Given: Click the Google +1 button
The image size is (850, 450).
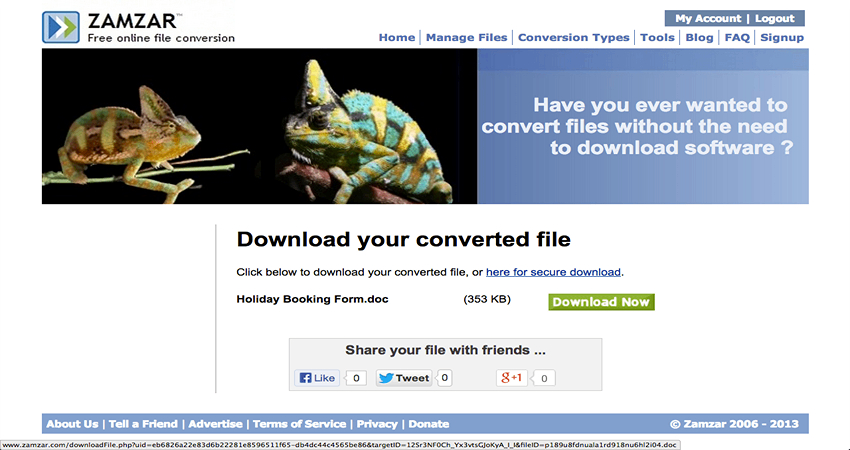Looking at the screenshot, I should 511,378.
